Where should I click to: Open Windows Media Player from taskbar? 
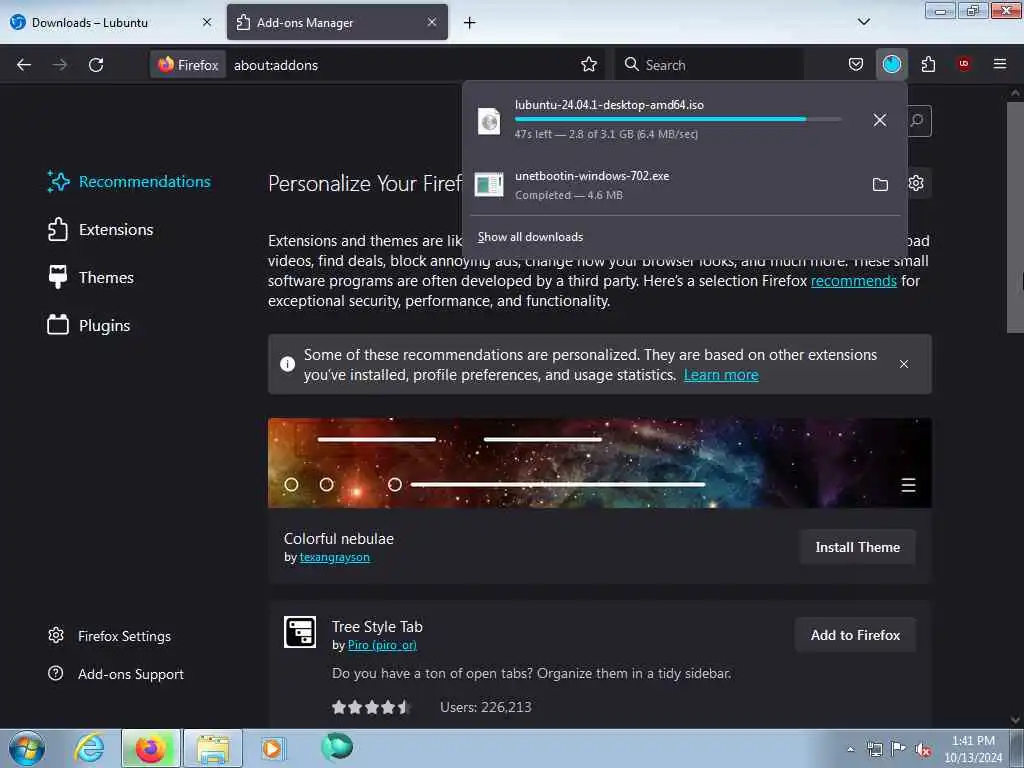[272, 748]
